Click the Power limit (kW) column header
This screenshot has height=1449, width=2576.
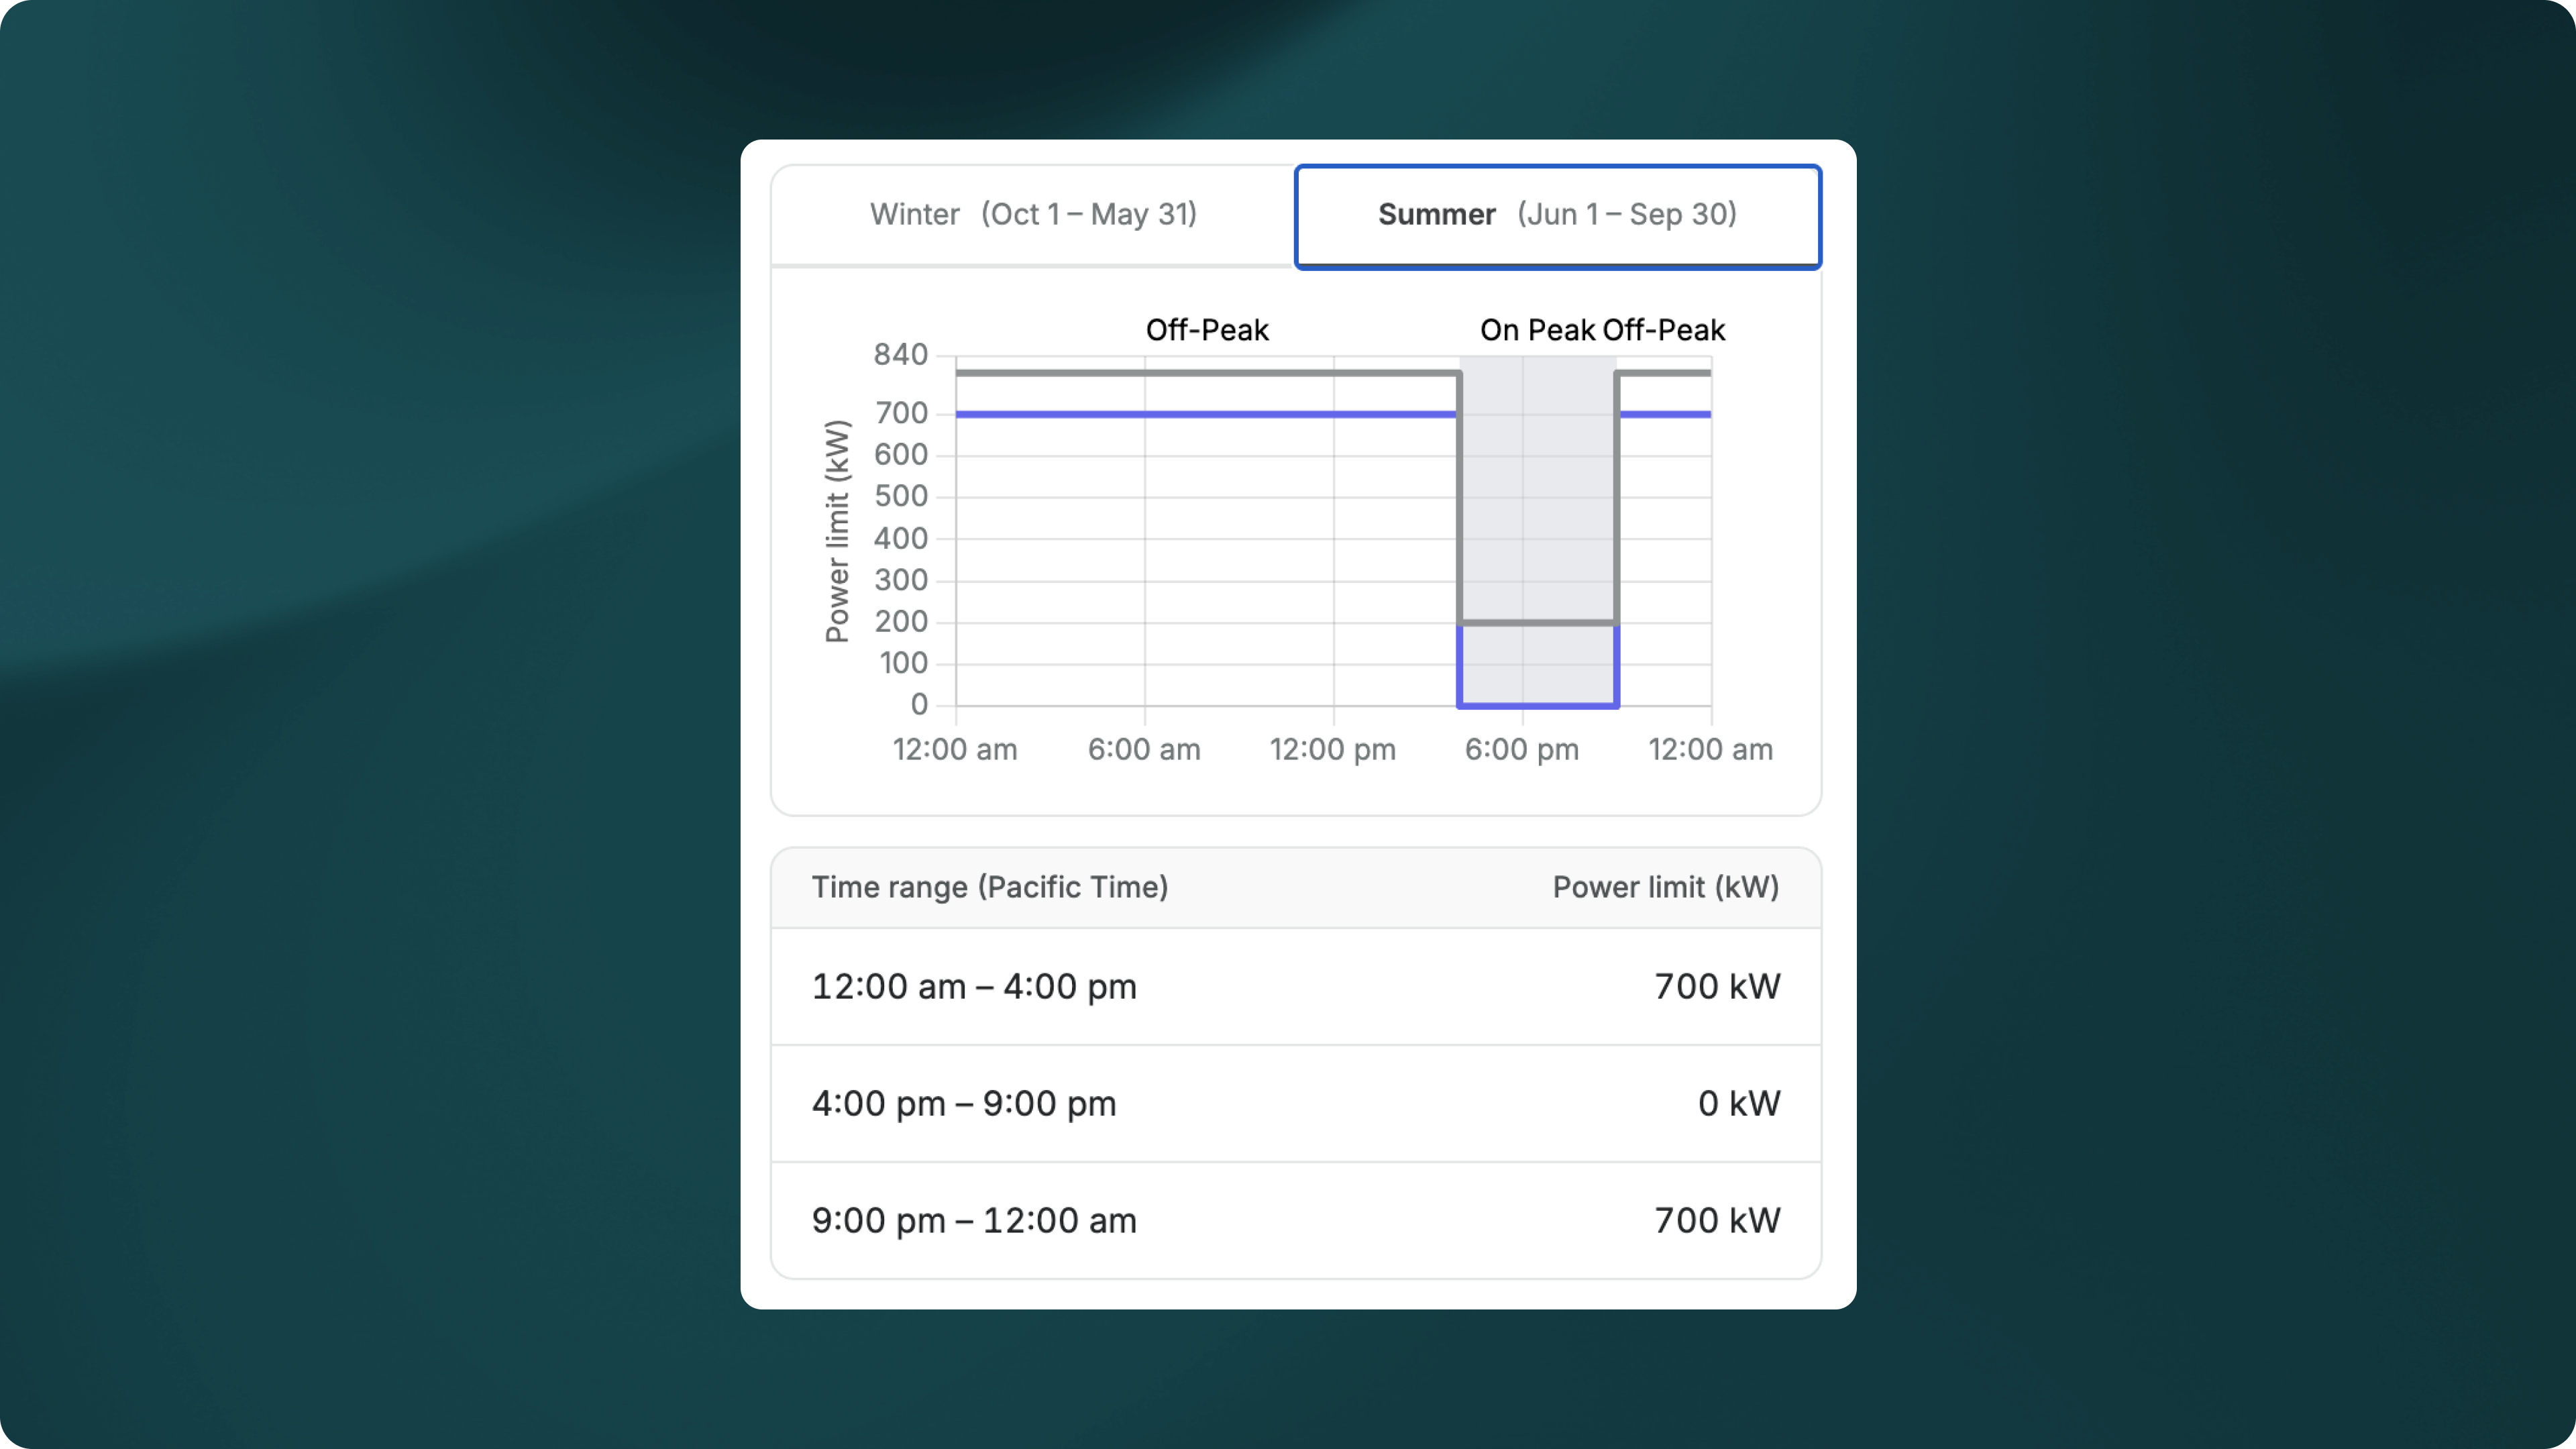point(1665,887)
